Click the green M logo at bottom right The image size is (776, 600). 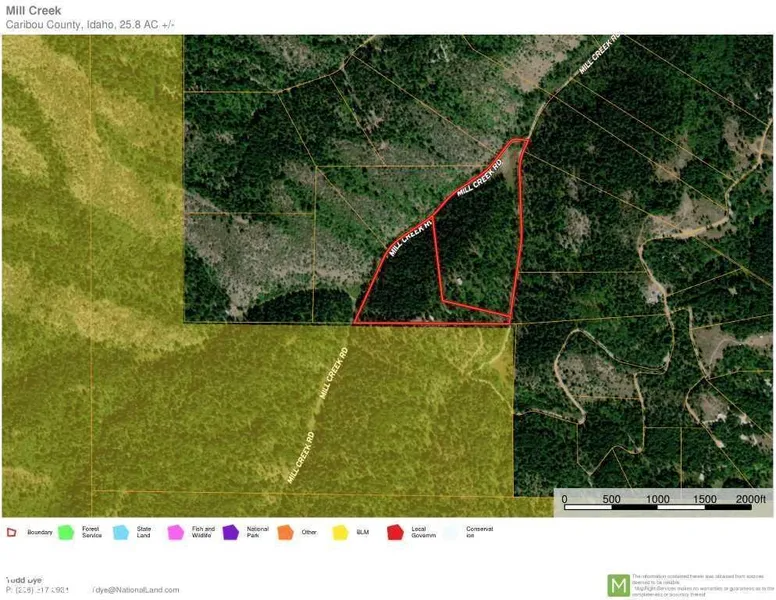[x=618, y=584]
